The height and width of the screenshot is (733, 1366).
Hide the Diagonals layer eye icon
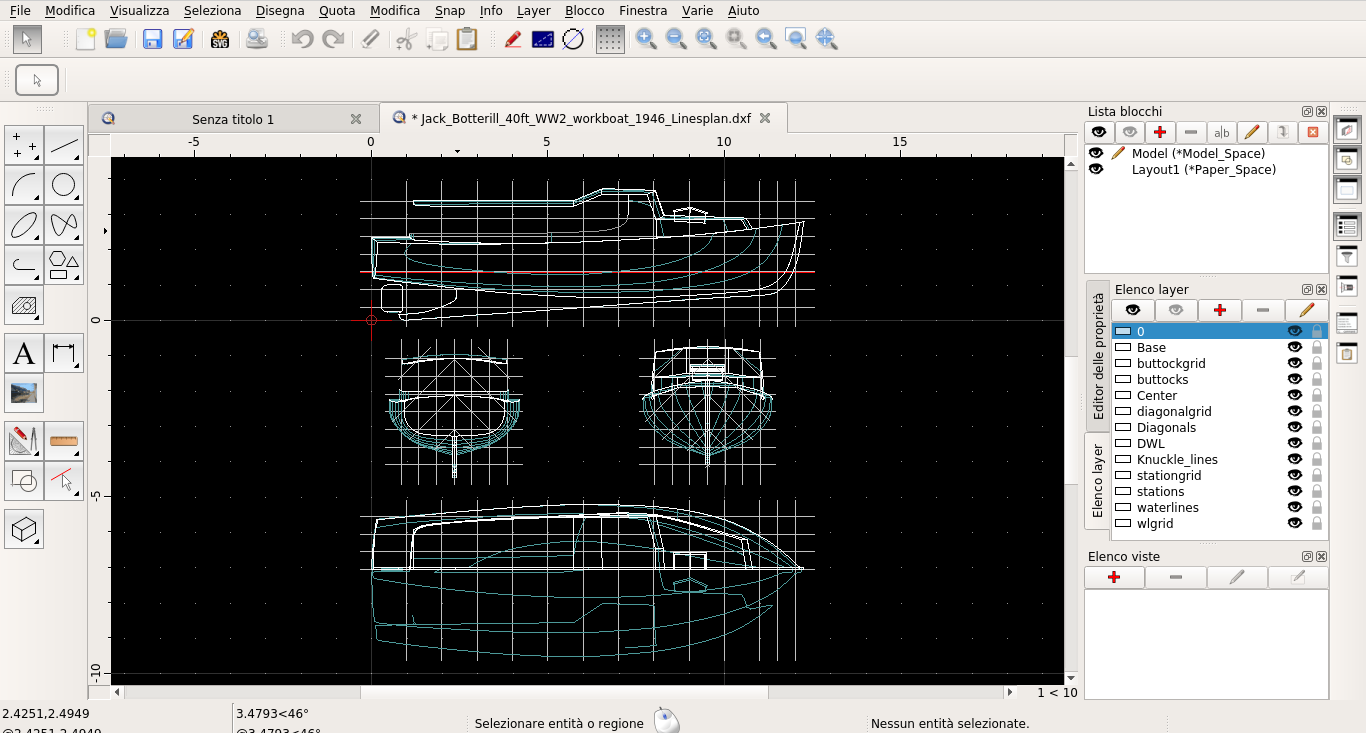tap(1295, 427)
